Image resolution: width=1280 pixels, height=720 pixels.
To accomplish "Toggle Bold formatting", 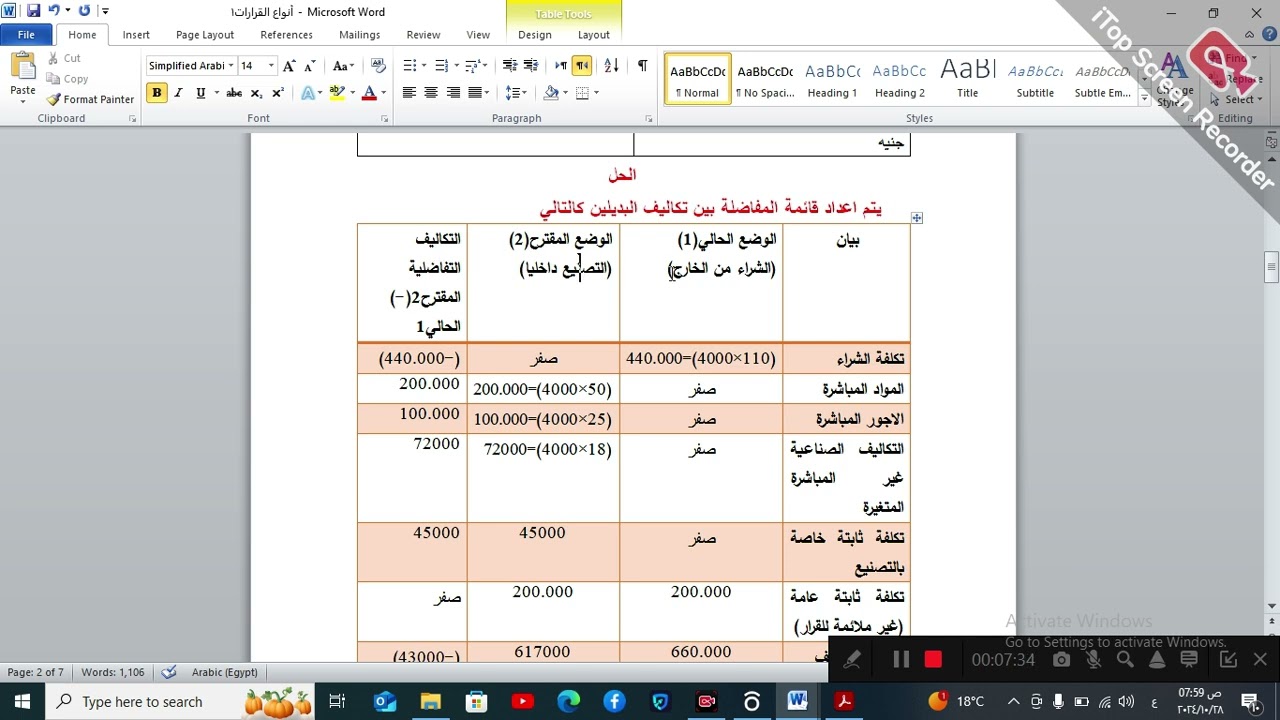I will 156,93.
